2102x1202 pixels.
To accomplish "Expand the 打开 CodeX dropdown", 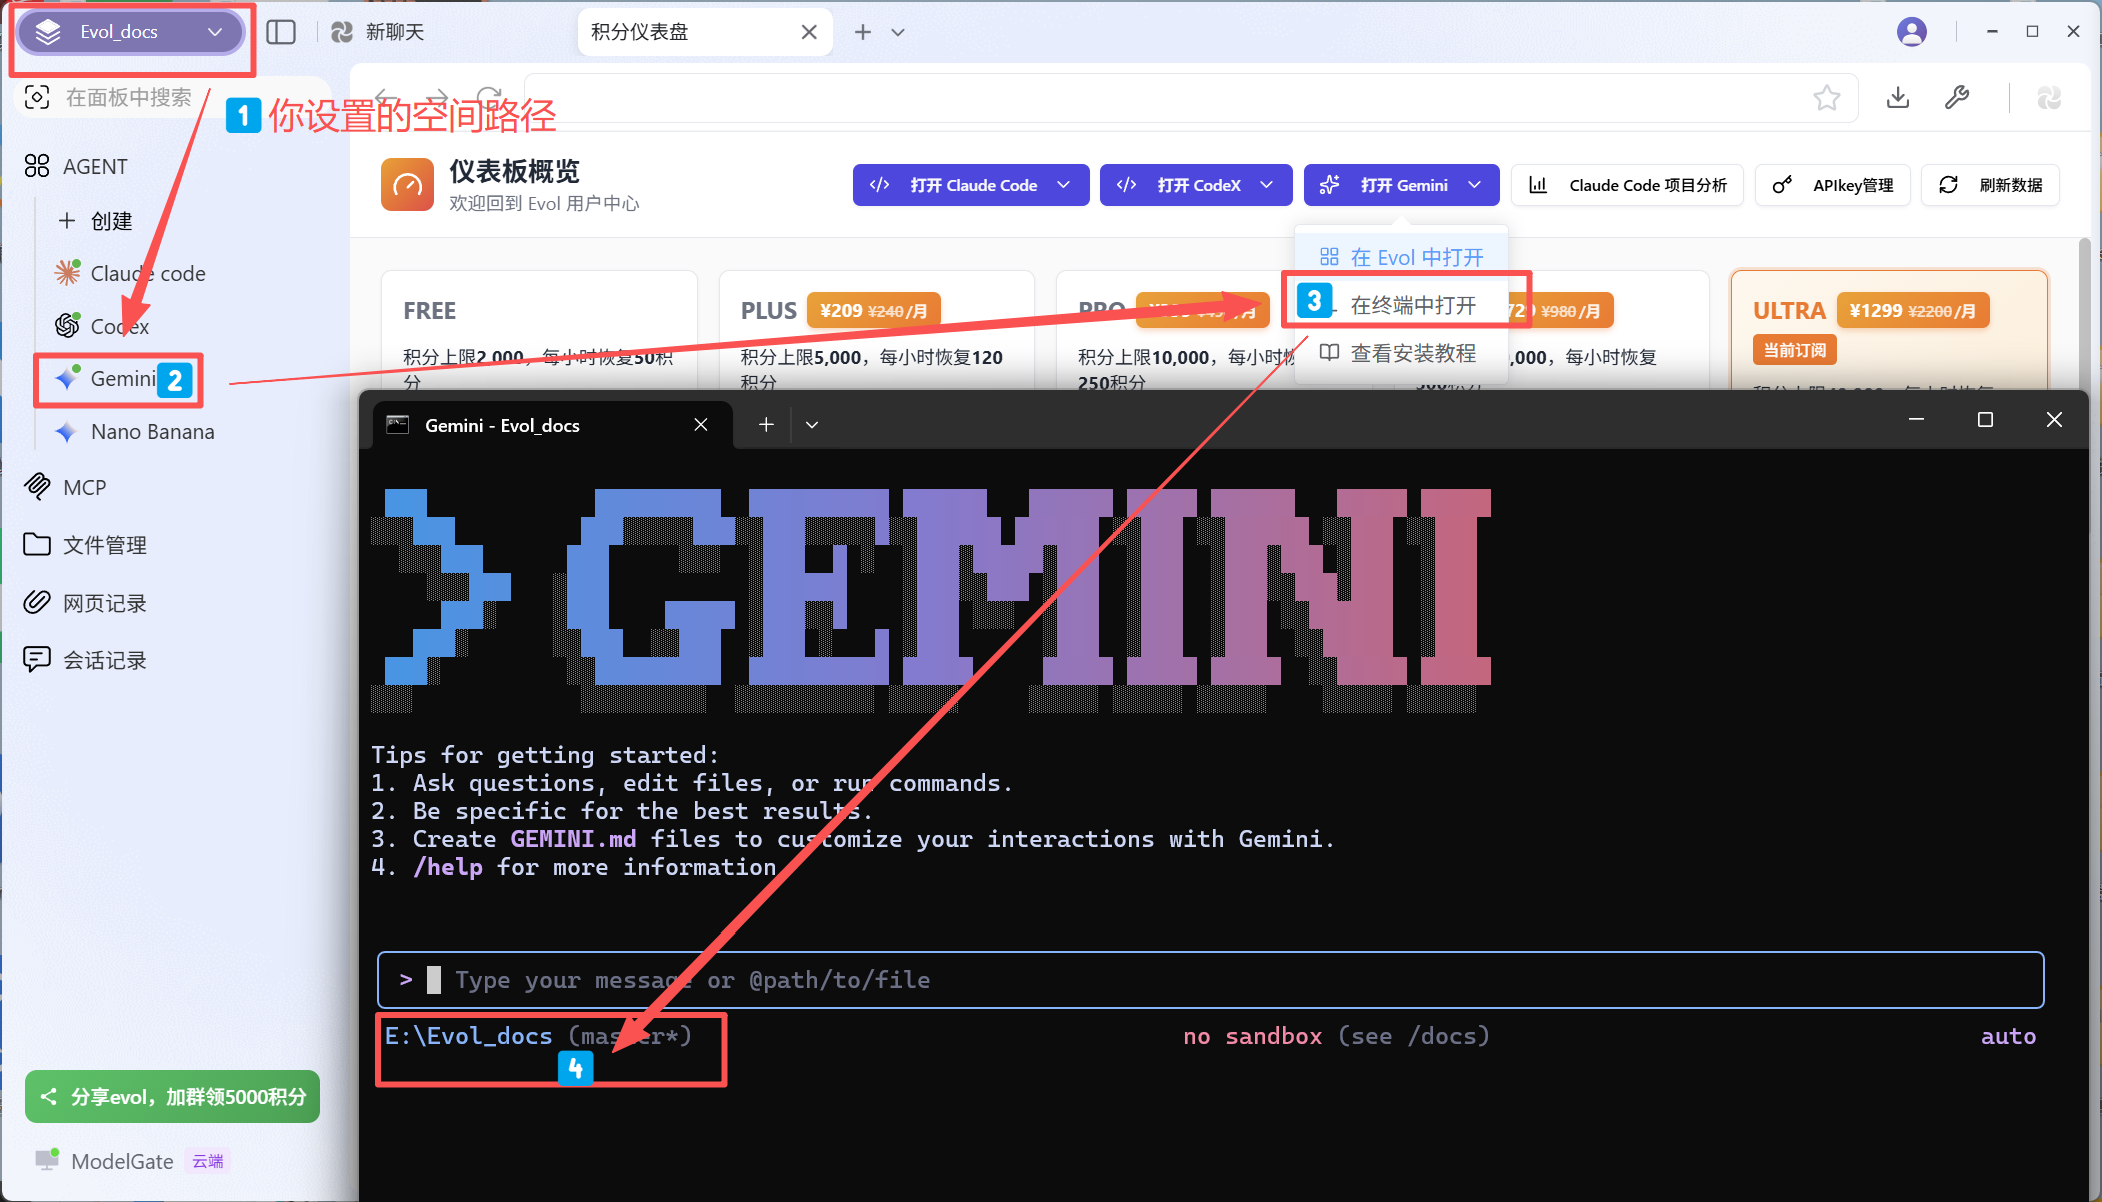I will [1267, 185].
